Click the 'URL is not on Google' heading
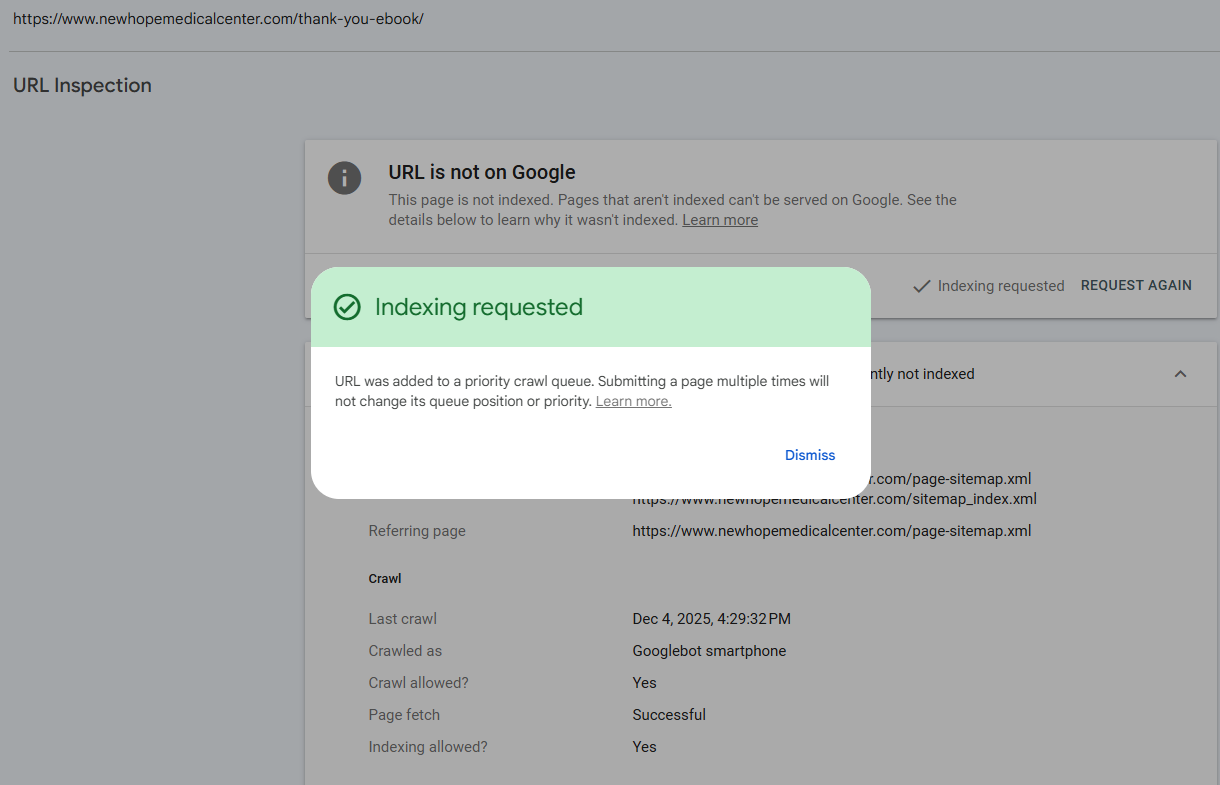Screen dimensions: 1220x785 tap(482, 172)
